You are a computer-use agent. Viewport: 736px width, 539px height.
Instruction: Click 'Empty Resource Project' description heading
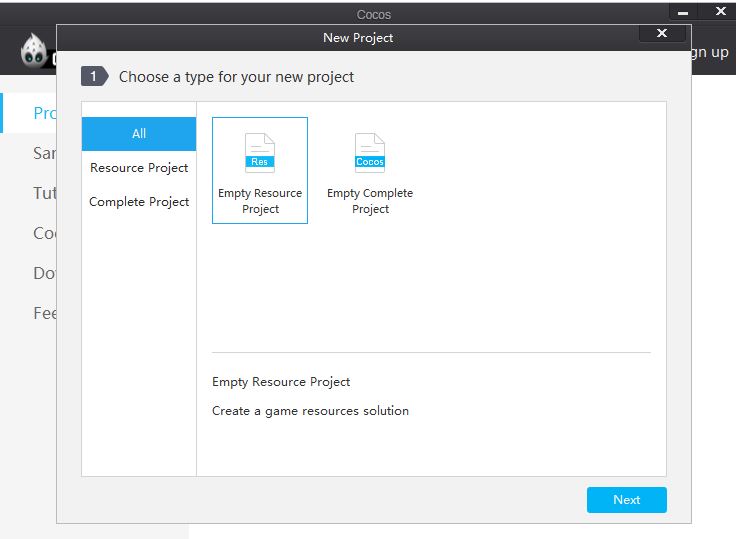[281, 382]
